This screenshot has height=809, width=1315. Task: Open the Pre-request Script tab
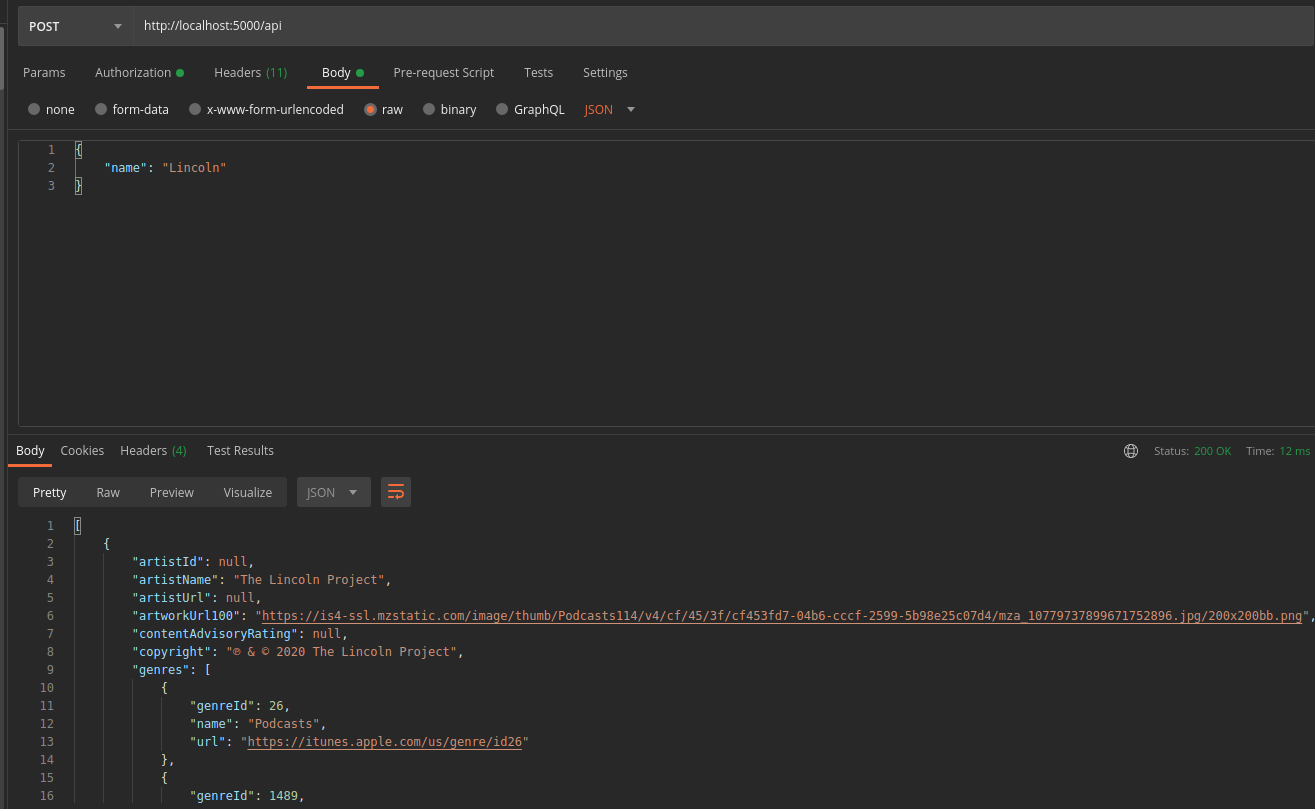[444, 72]
